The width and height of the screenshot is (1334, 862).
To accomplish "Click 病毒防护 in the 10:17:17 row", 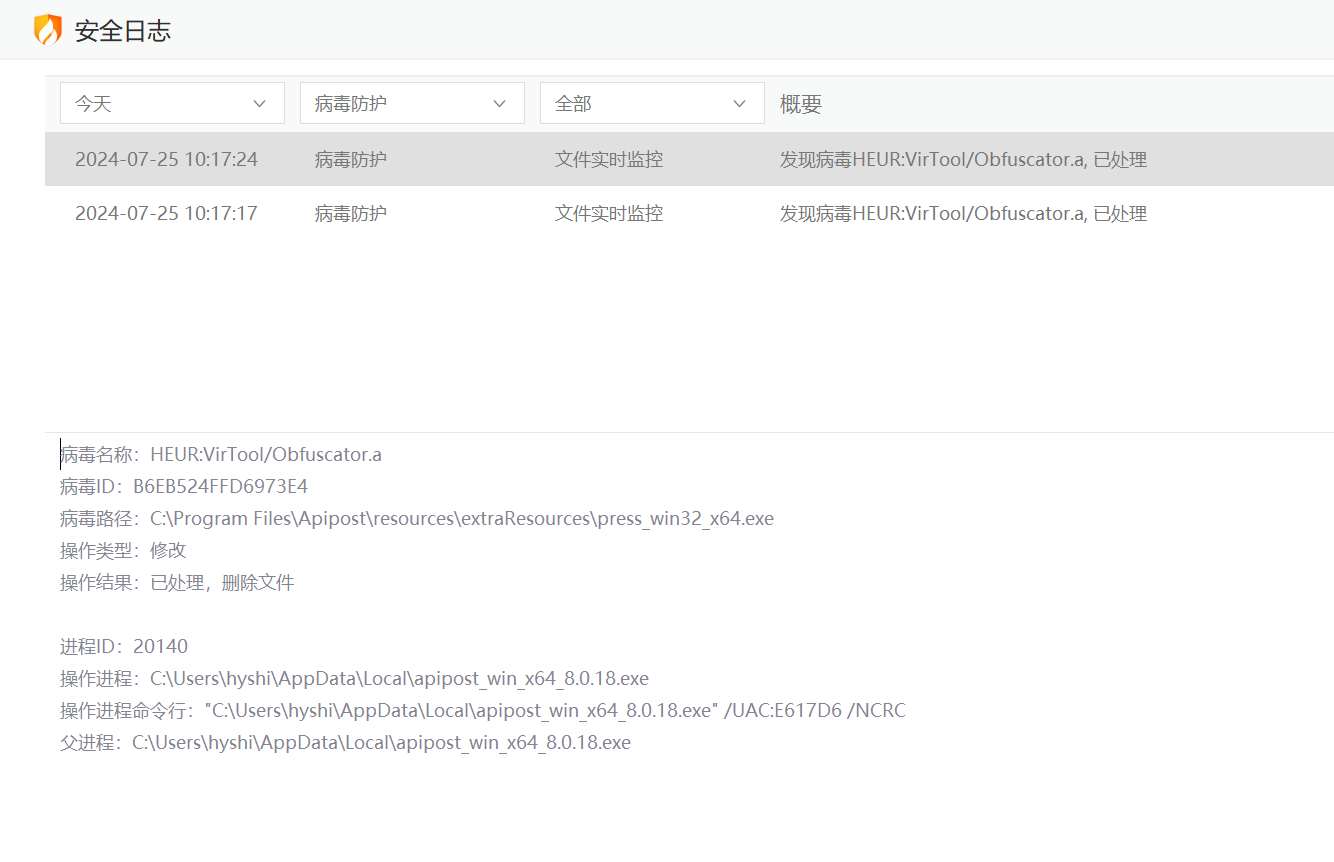I will (x=351, y=213).
